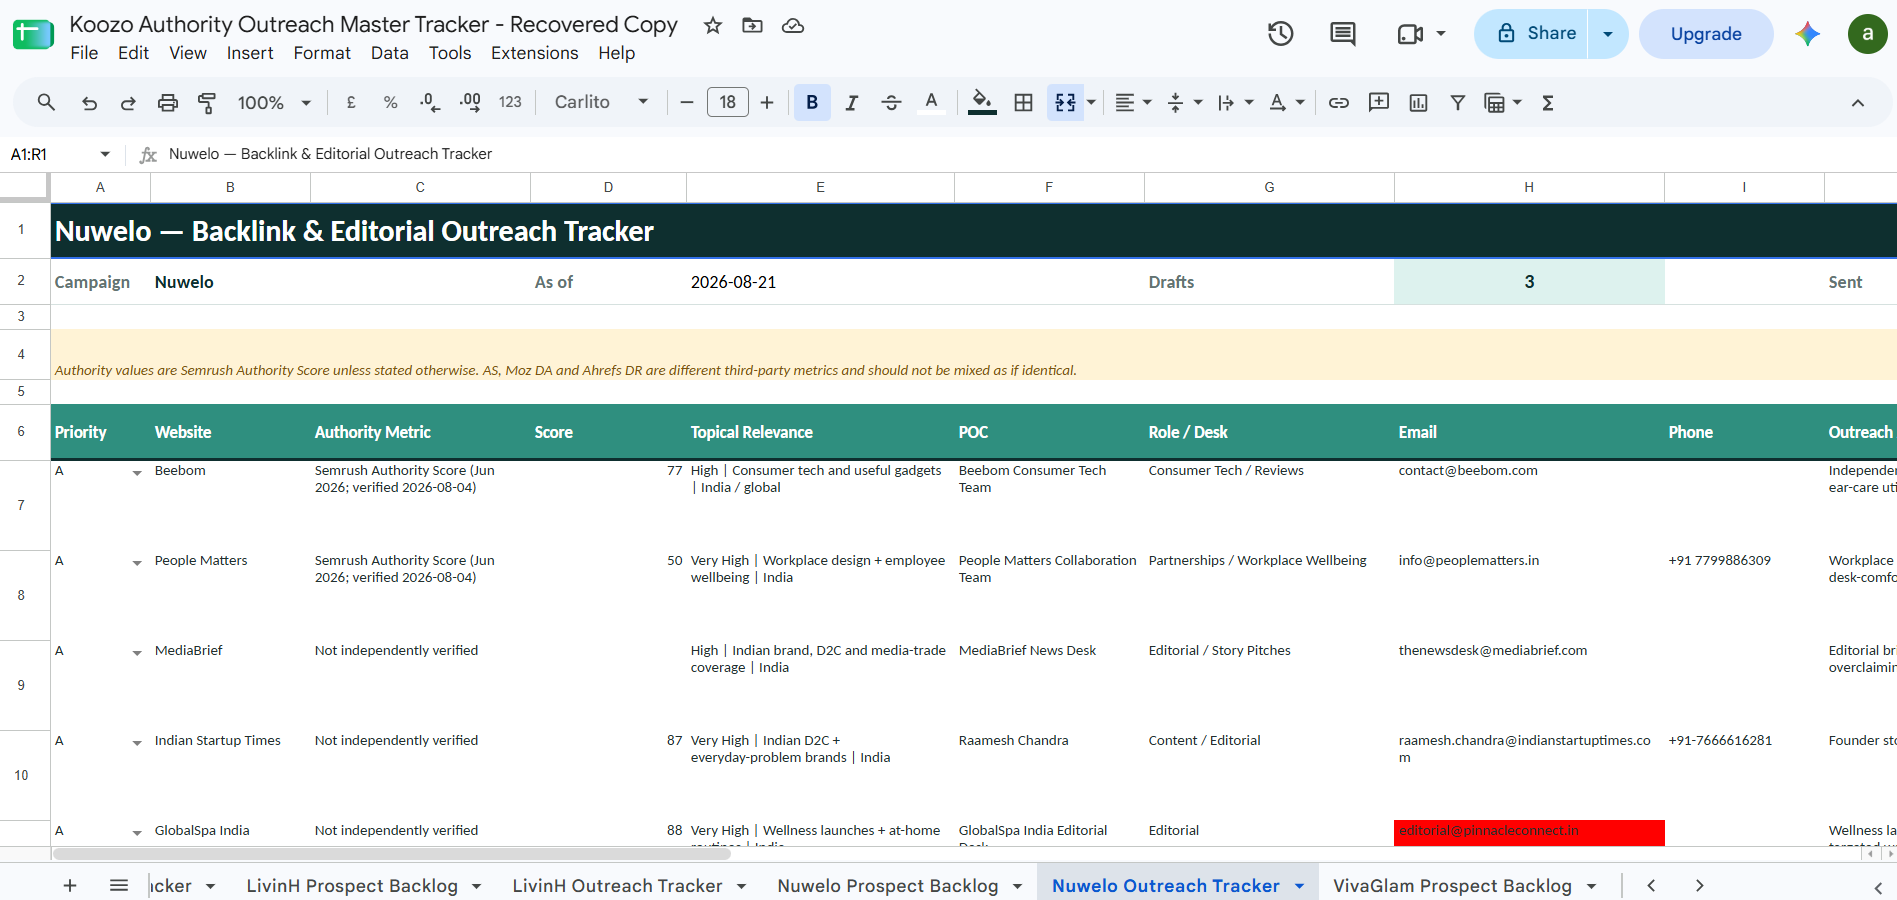This screenshot has height=900, width=1897.
Task: Insert a link
Action: (x=1339, y=102)
